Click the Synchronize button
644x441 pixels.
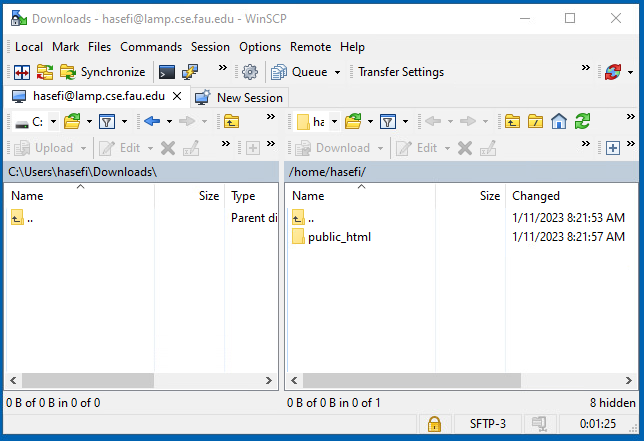[x=103, y=72]
